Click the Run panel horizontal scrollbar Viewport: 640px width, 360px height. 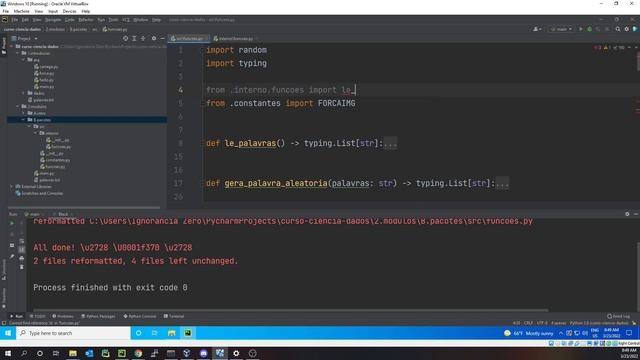[x=291, y=310]
